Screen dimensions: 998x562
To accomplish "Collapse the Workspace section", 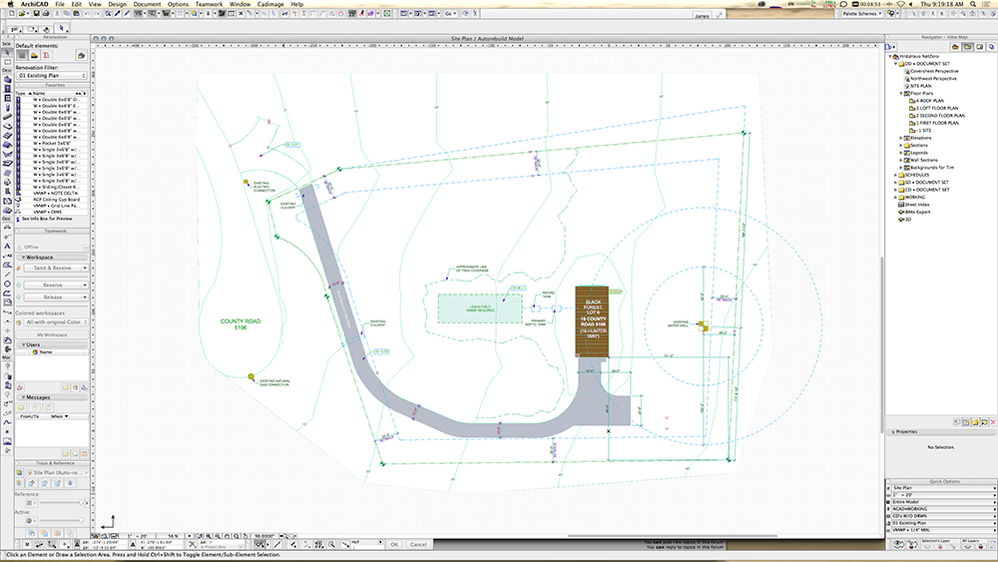I will pos(23,257).
